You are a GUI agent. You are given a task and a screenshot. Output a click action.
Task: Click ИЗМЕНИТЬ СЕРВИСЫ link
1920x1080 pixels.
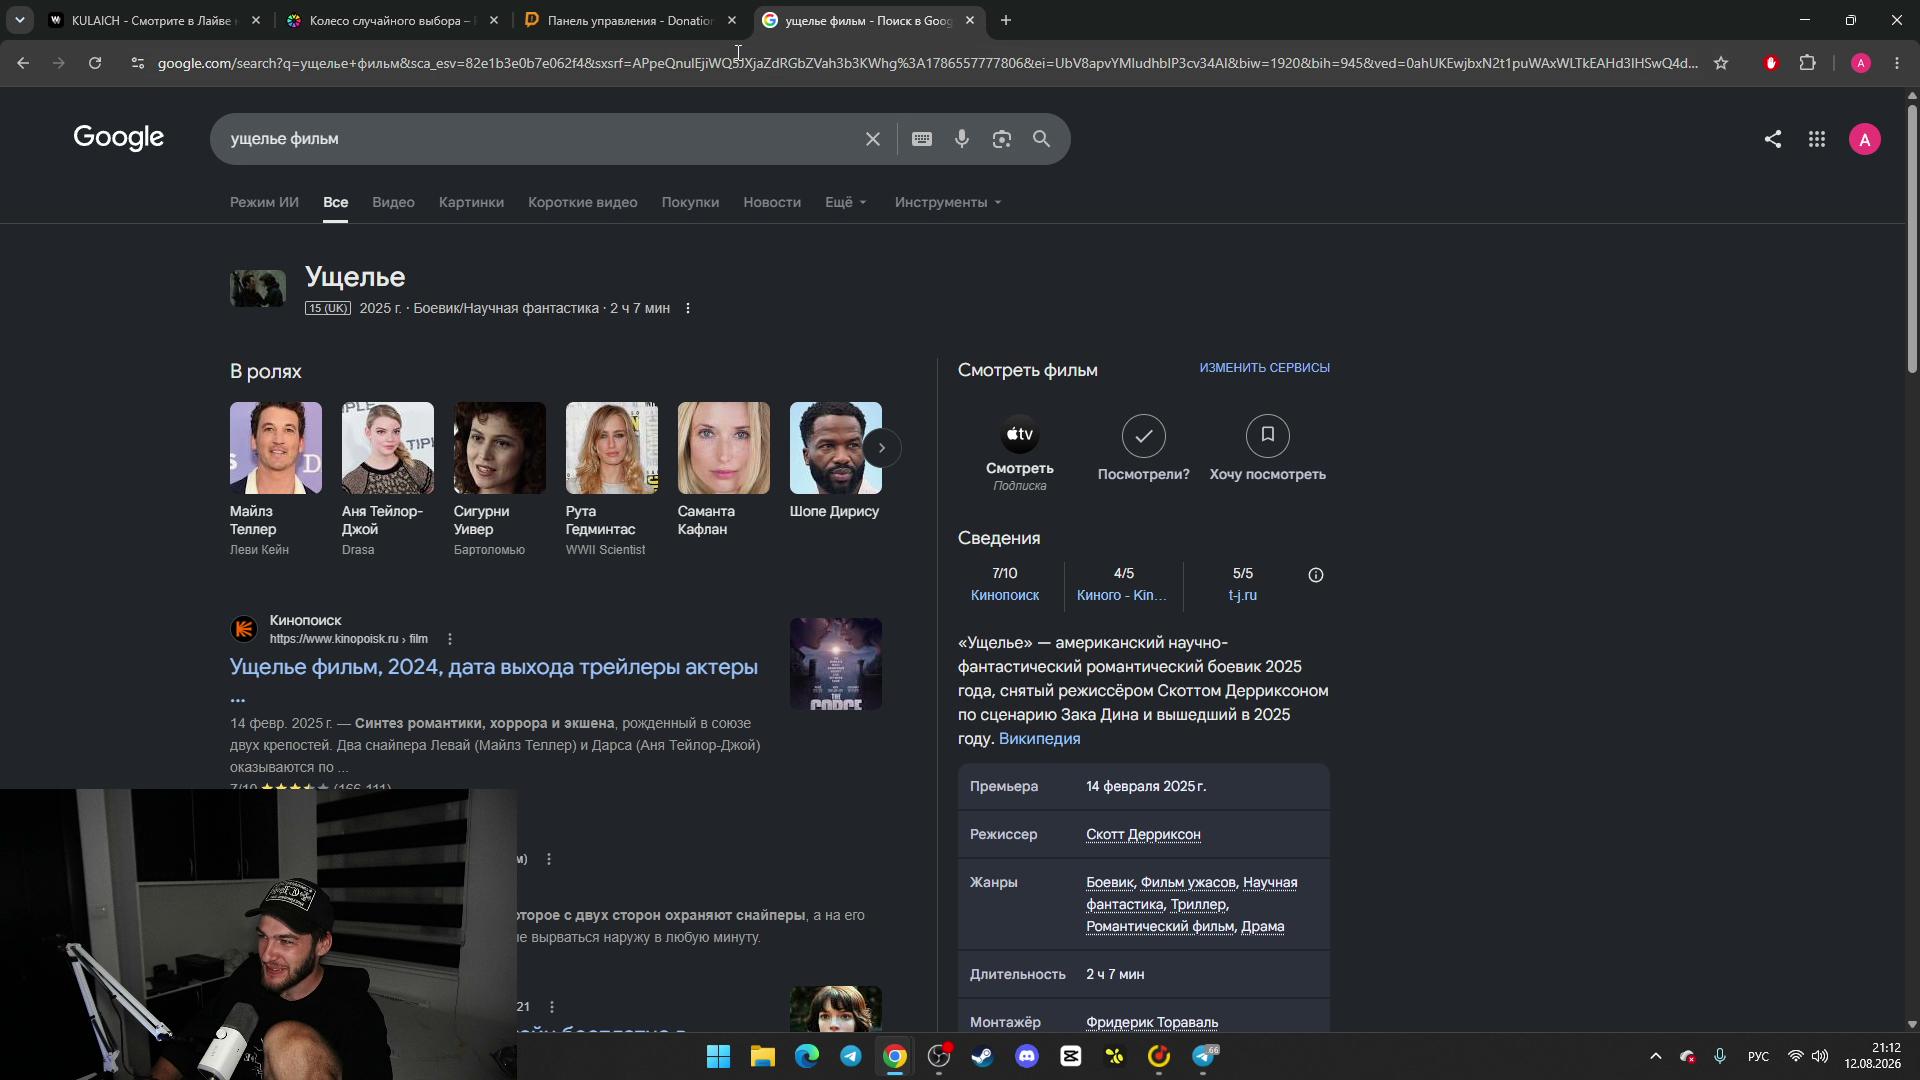1265,368
